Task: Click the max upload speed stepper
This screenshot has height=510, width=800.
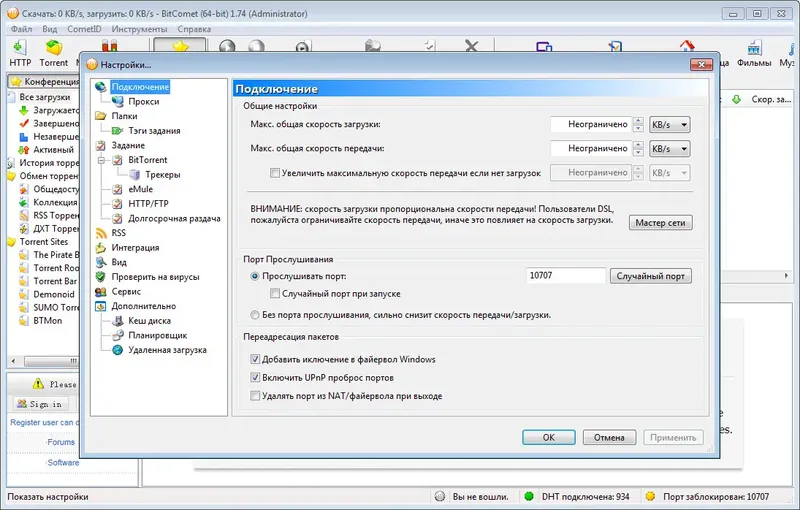Action: pos(638,148)
